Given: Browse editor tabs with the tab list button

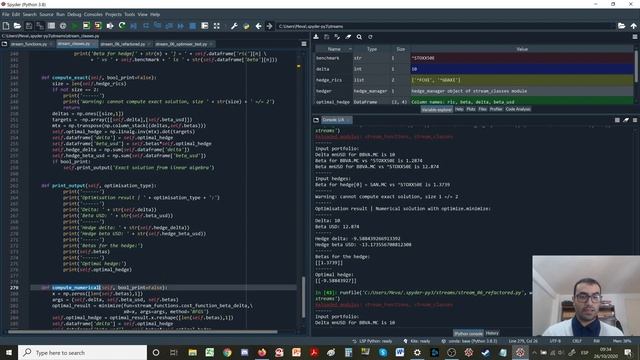Looking at the screenshot, I should click(x=4, y=44).
